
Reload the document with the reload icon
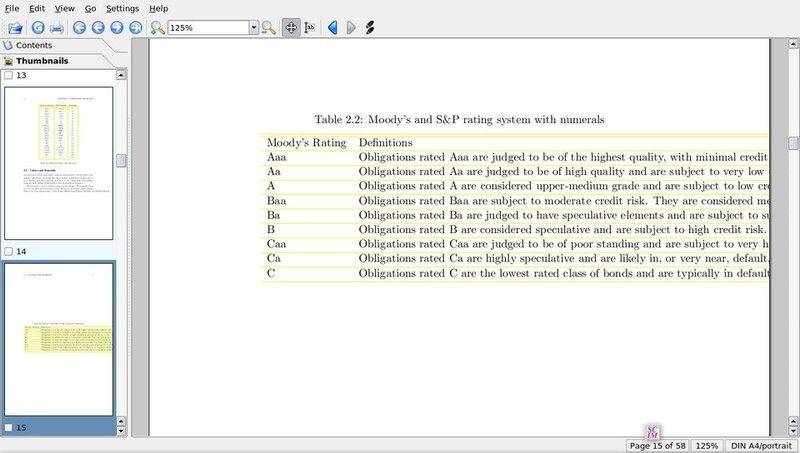38,28
